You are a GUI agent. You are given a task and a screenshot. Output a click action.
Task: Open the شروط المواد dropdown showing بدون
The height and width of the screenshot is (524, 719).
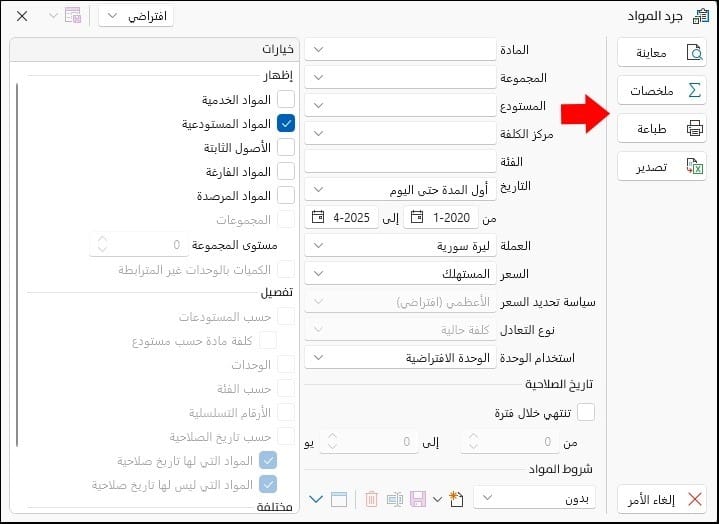coord(534,498)
